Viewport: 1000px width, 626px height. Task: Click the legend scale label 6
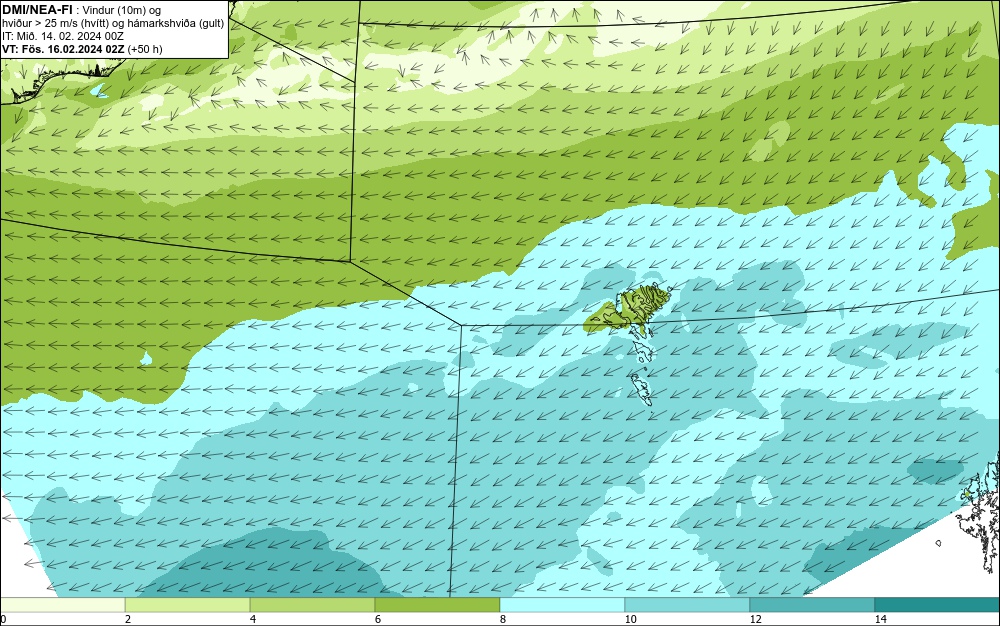(x=378, y=619)
